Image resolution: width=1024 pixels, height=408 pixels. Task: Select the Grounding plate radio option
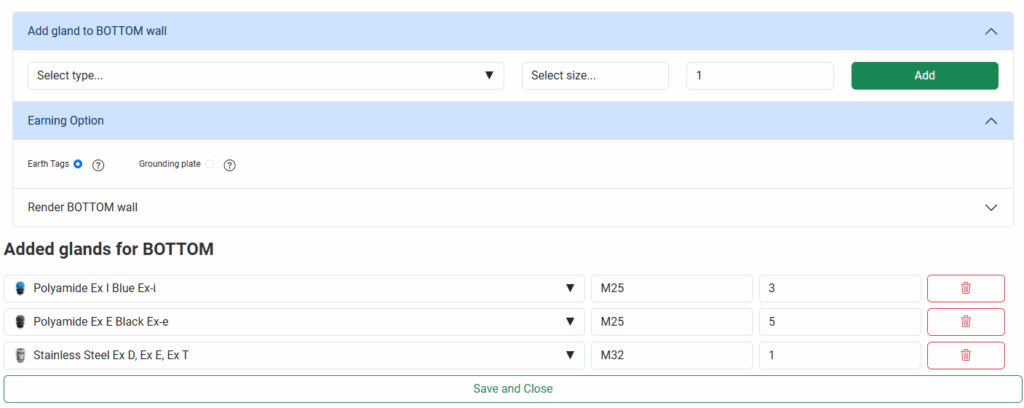point(209,164)
